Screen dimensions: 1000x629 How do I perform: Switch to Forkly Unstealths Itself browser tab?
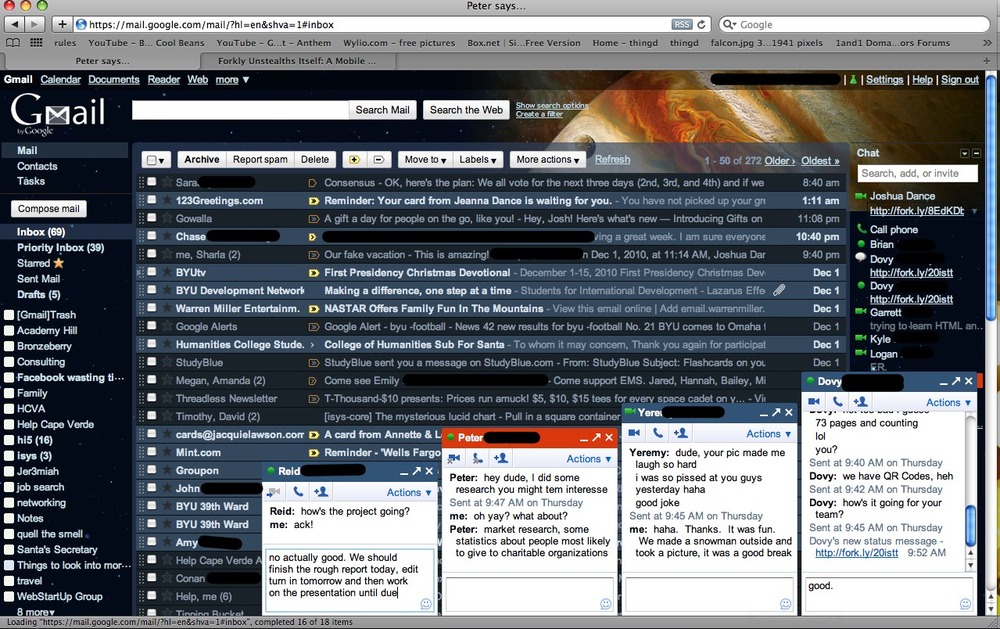click(x=297, y=61)
